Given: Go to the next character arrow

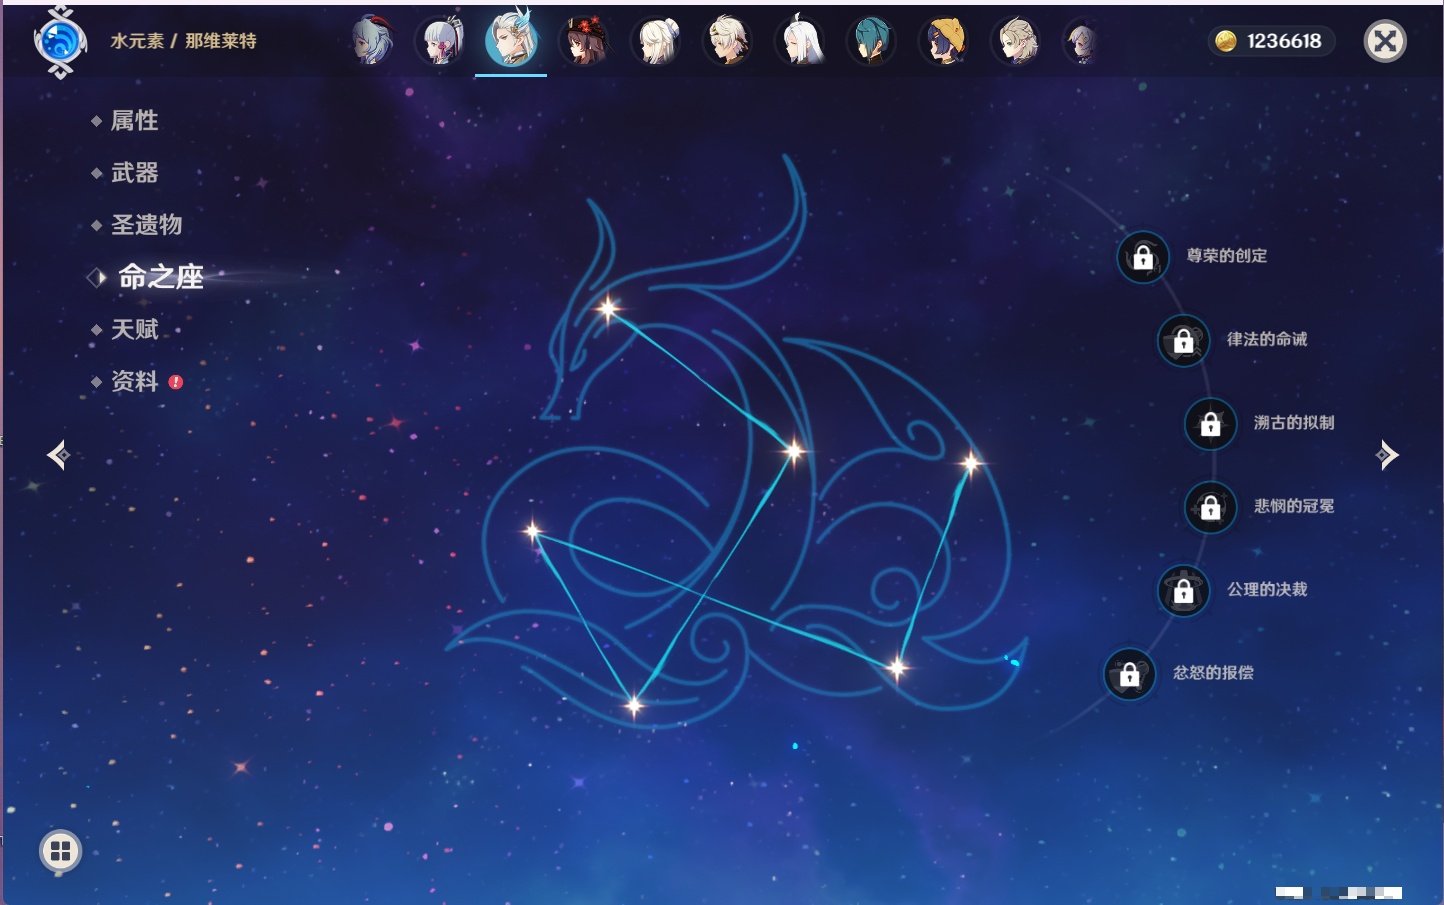Looking at the screenshot, I should coord(1387,455).
